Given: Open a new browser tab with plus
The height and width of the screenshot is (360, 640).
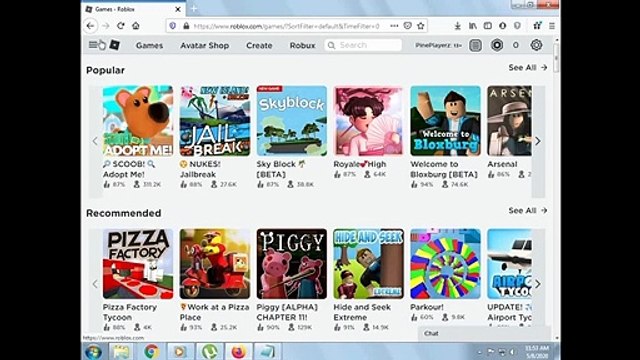Looking at the screenshot, I should point(194,9).
